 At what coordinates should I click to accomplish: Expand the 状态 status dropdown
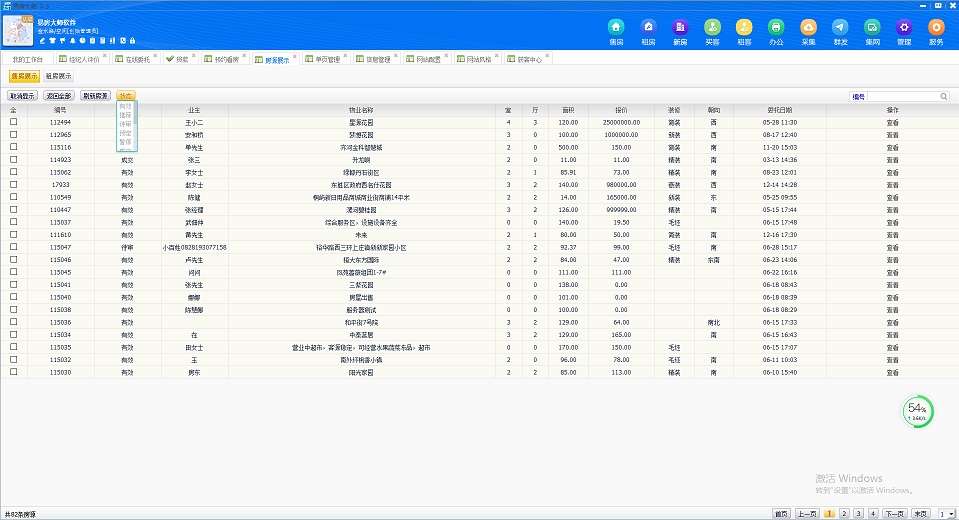point(125,96)
